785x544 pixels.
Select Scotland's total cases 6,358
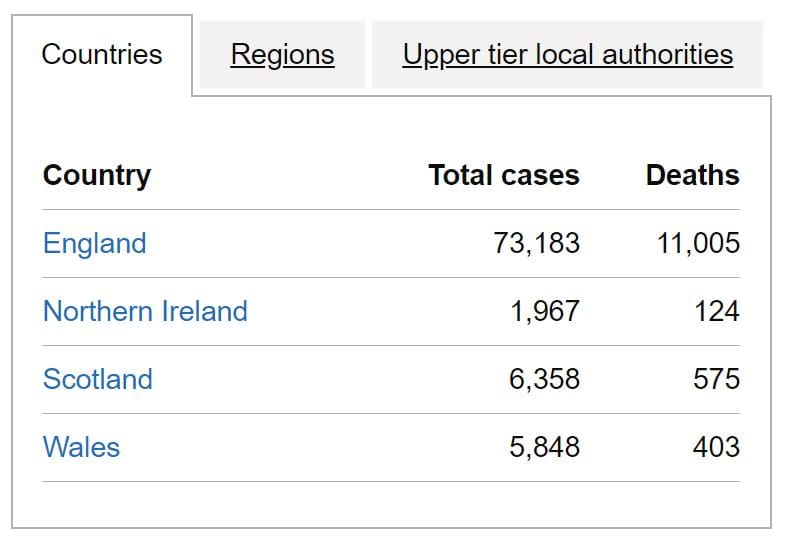[x=544, y=379]
